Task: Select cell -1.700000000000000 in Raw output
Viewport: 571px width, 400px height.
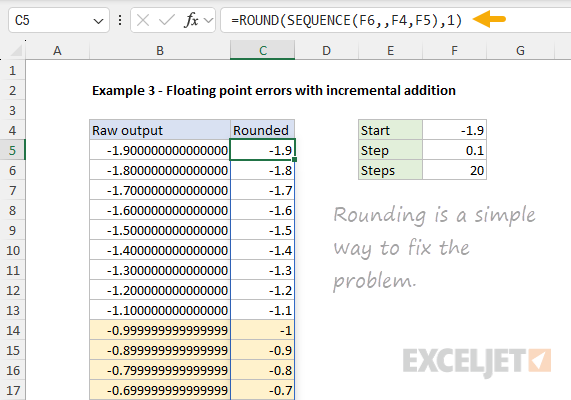Action: tap(160, 191)
